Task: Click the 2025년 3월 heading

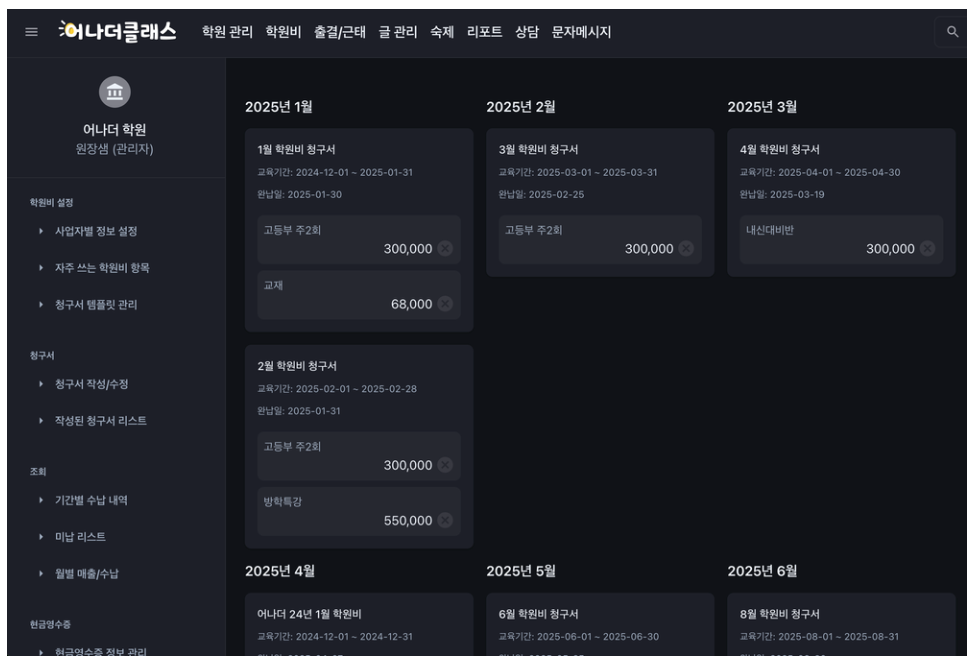Action: pos(762,107)
